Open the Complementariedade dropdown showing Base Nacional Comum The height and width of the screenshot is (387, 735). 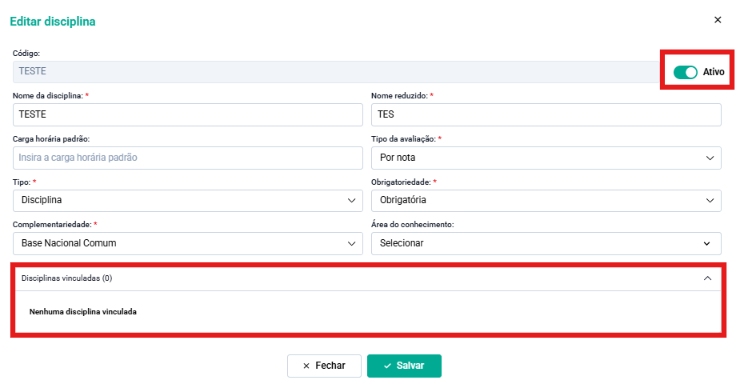pyautogui.click(x=188, y=244)
